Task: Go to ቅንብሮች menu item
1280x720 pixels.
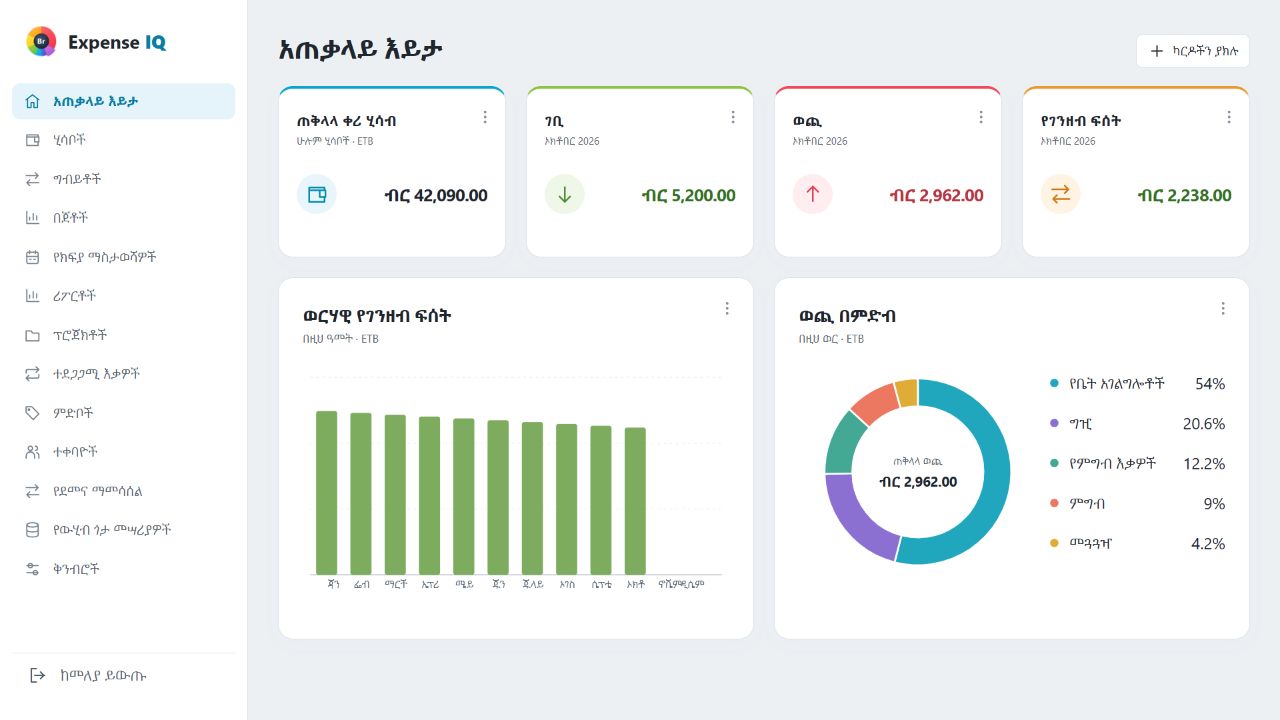Action: coord(123,569)
